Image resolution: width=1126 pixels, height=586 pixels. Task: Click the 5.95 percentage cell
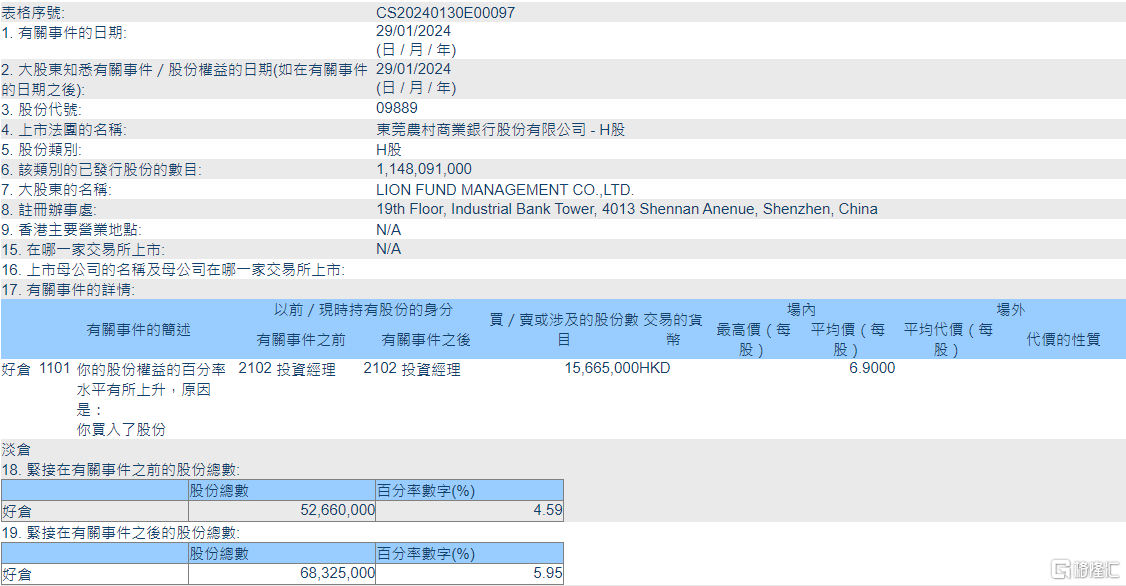[548, 573]
